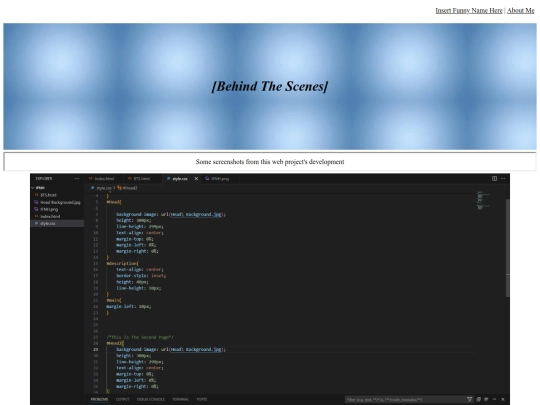This screenshot has height=405, width=540.
Task: Click the 'Some screenshots from this web project's development' text
Action: 270,162
